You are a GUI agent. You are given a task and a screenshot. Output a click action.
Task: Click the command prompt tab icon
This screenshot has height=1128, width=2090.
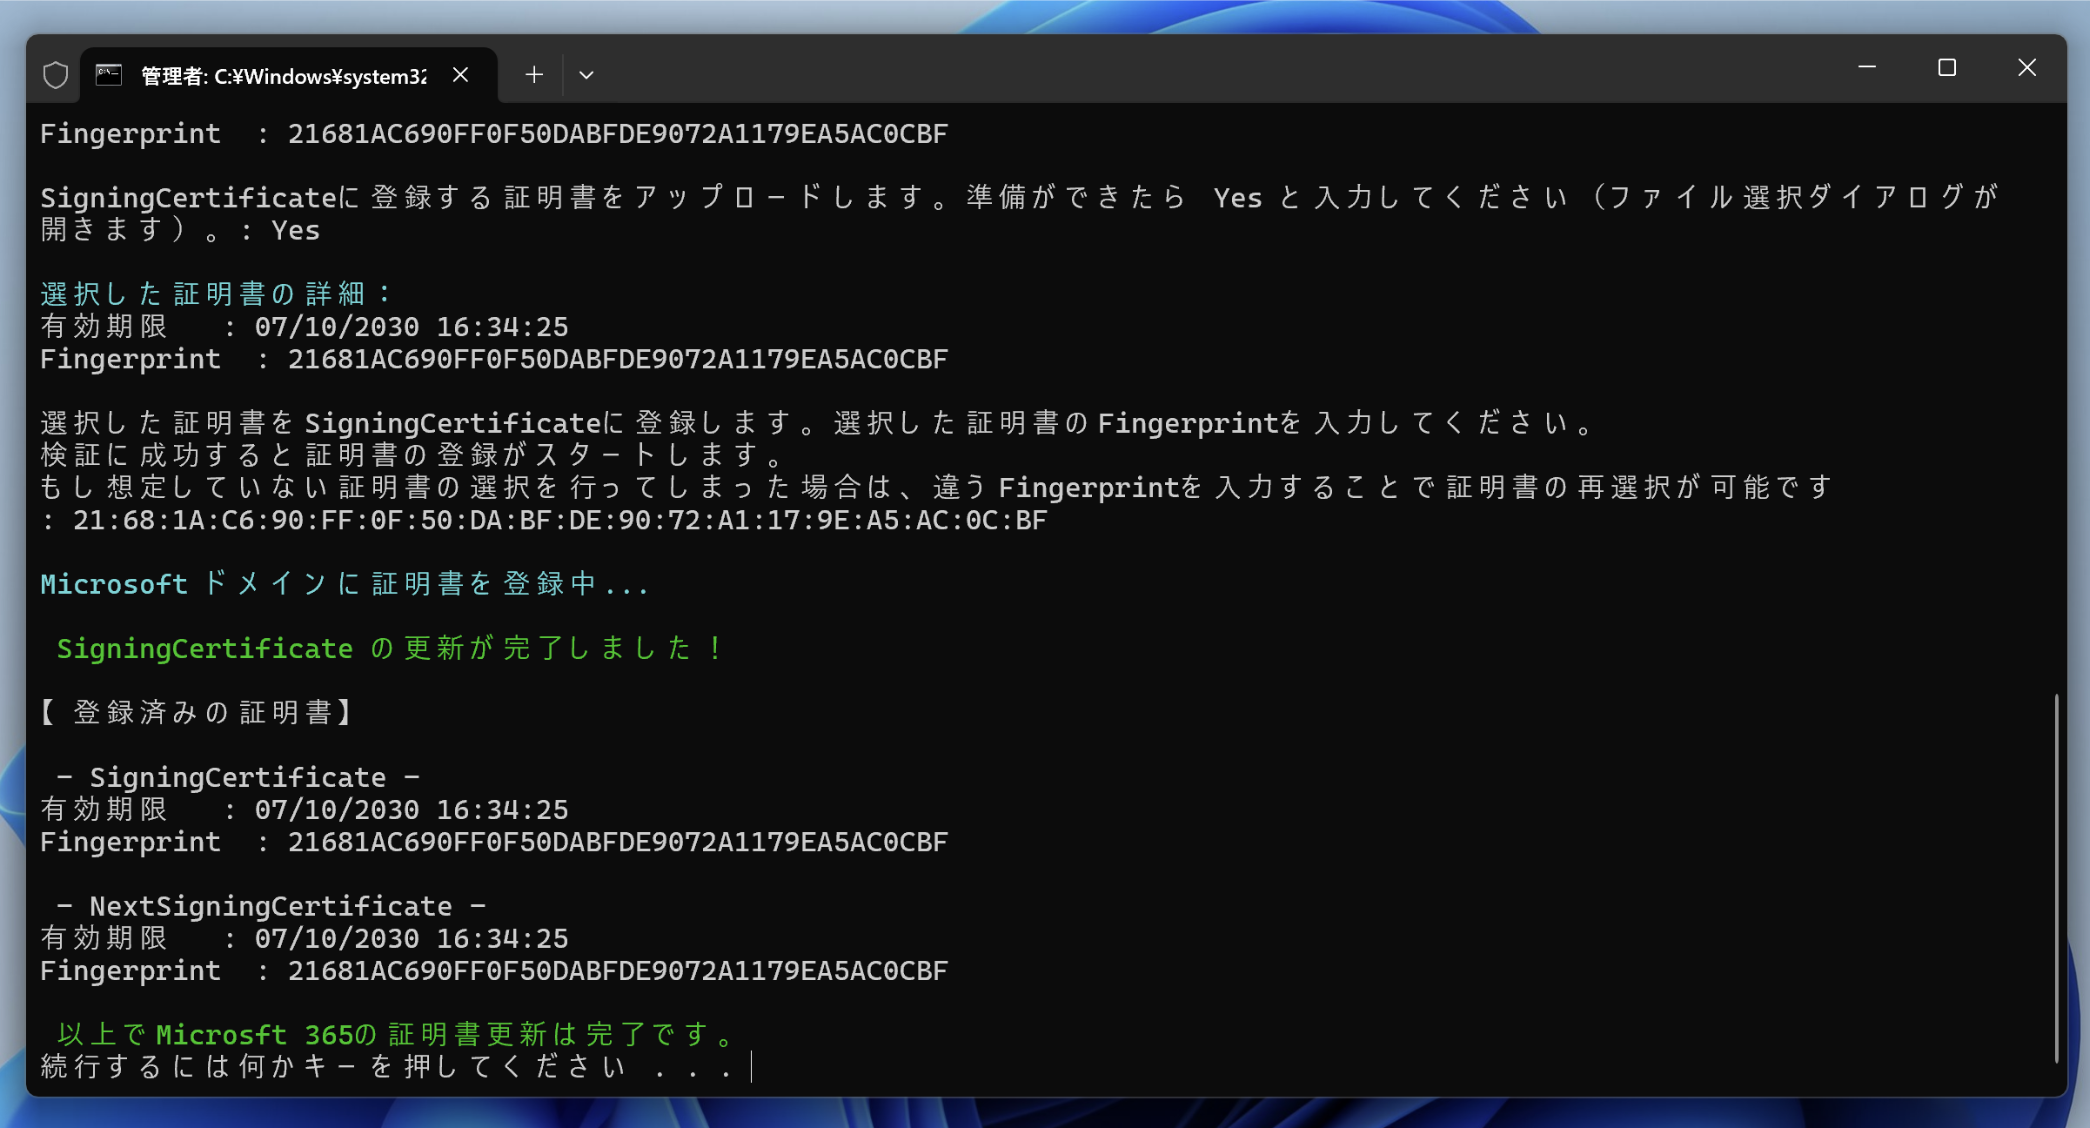tap(109, 75)
